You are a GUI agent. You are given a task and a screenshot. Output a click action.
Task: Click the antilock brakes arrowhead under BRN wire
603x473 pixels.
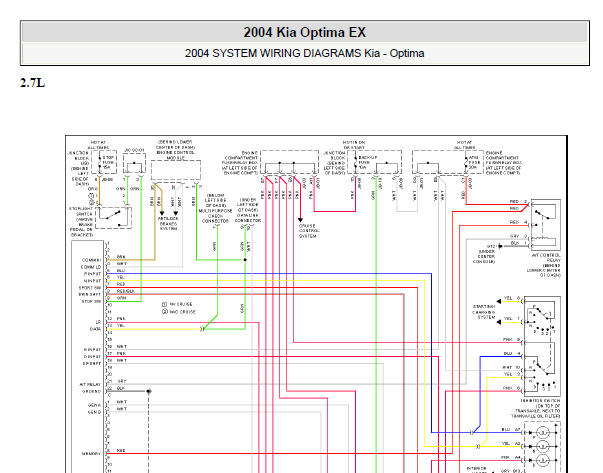(162, 213)
